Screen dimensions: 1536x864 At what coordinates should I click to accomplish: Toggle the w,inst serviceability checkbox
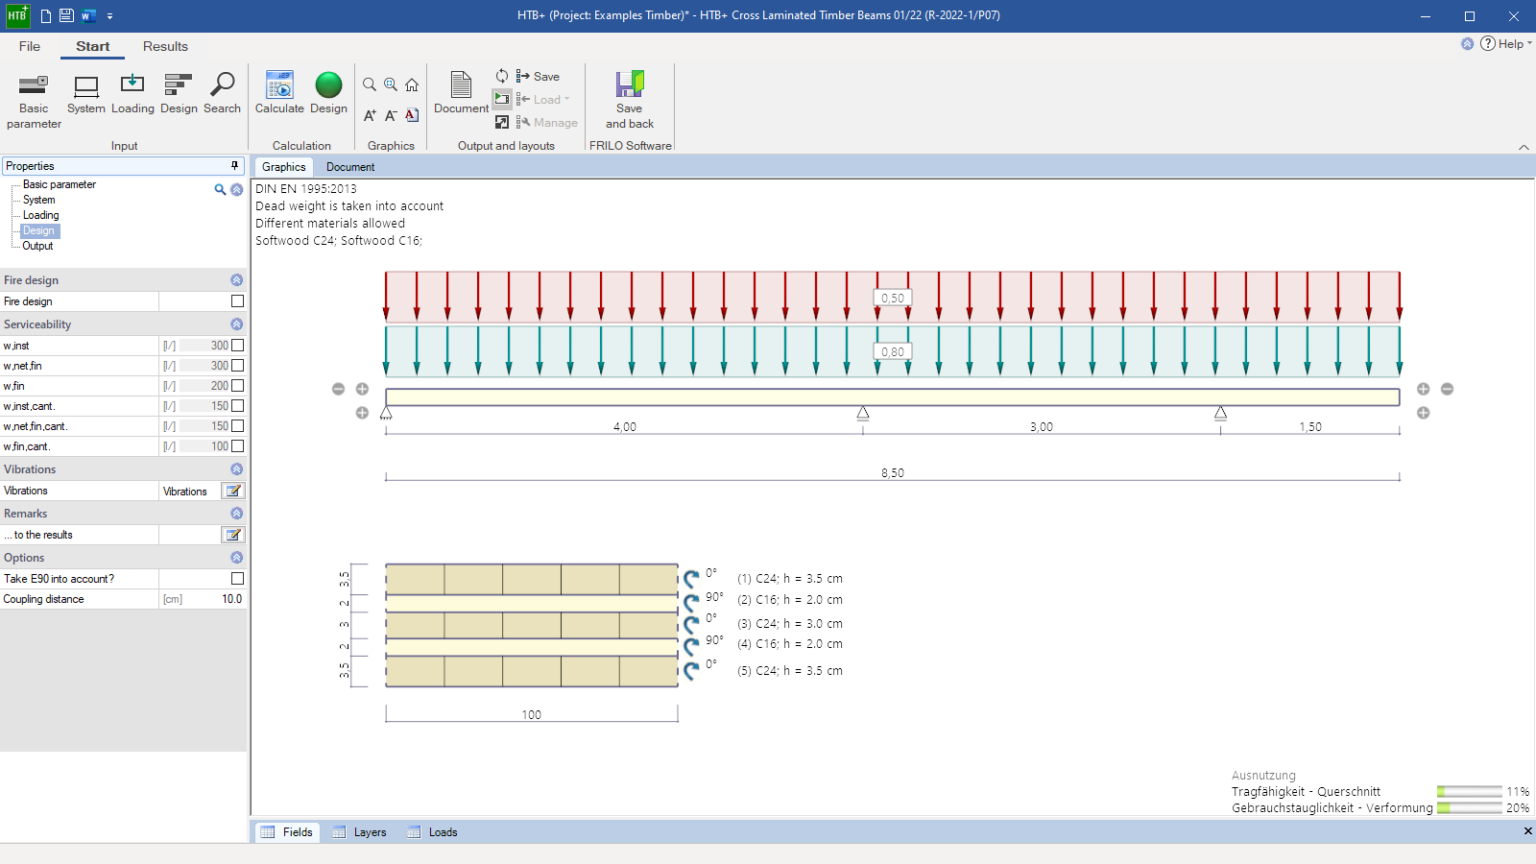coord(237,346)
